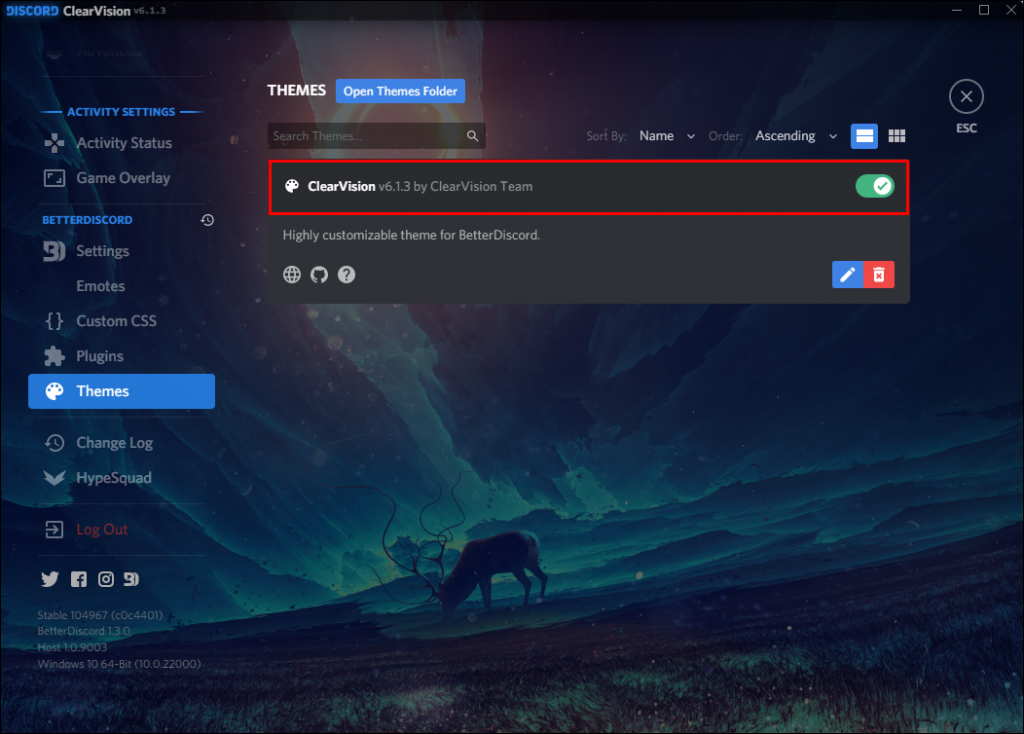1024x734 pixels.
Task: Click the BetterDiscord revert history icon
Action: click(206, 219)
